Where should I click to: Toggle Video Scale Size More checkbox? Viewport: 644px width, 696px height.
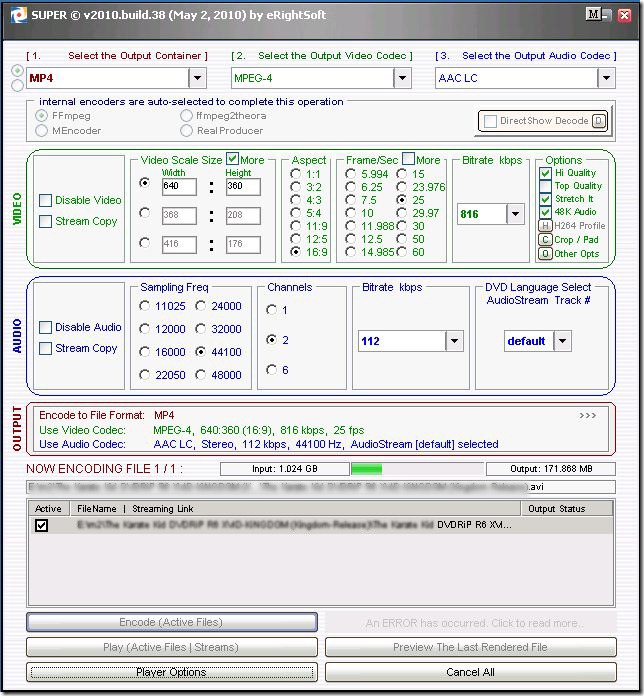[232, 158]
